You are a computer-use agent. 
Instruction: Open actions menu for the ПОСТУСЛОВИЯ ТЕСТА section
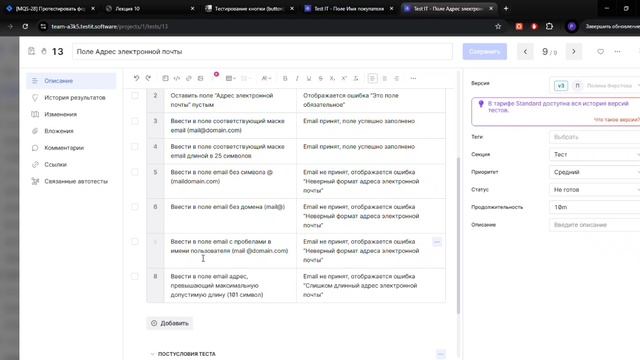coord(440,354)
